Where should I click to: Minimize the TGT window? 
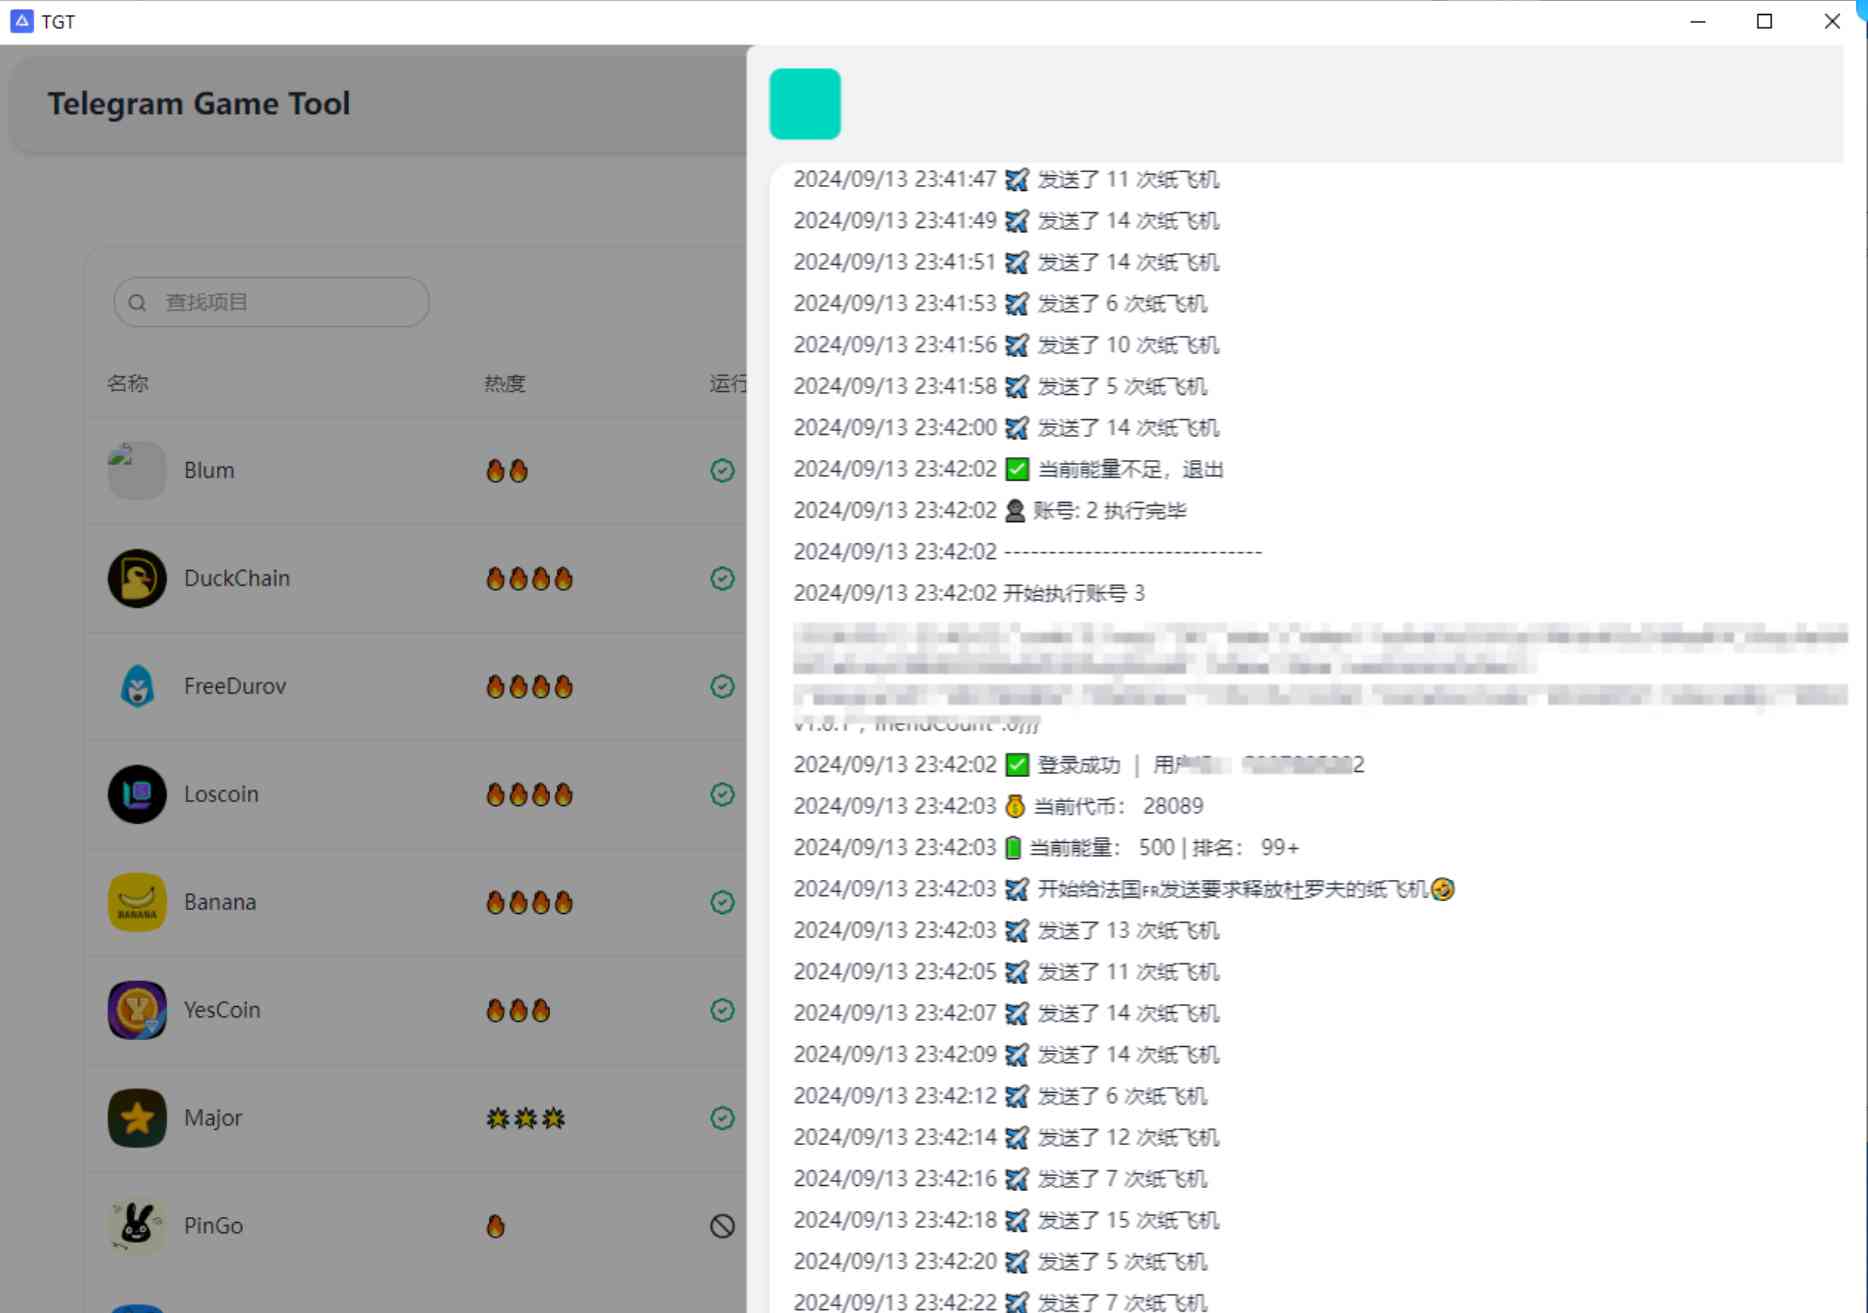1698,21
